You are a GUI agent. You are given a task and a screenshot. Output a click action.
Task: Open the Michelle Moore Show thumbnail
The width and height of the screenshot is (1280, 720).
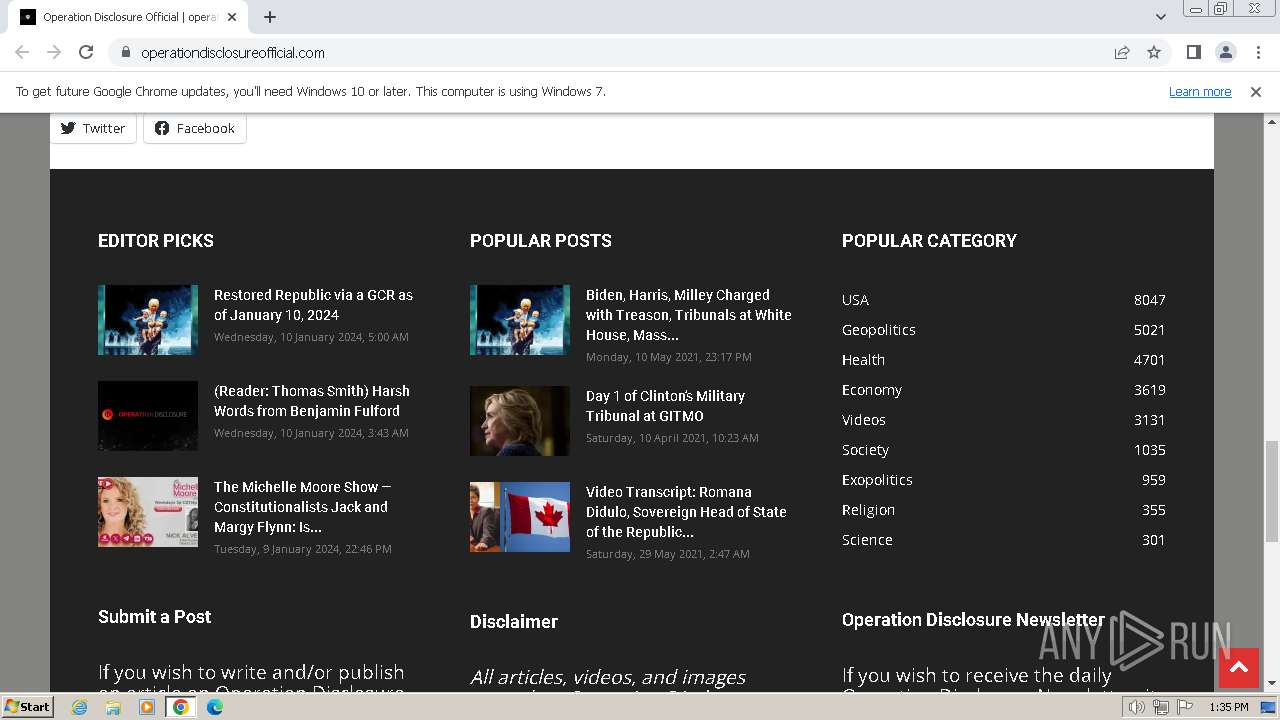(x=148, y=512)
